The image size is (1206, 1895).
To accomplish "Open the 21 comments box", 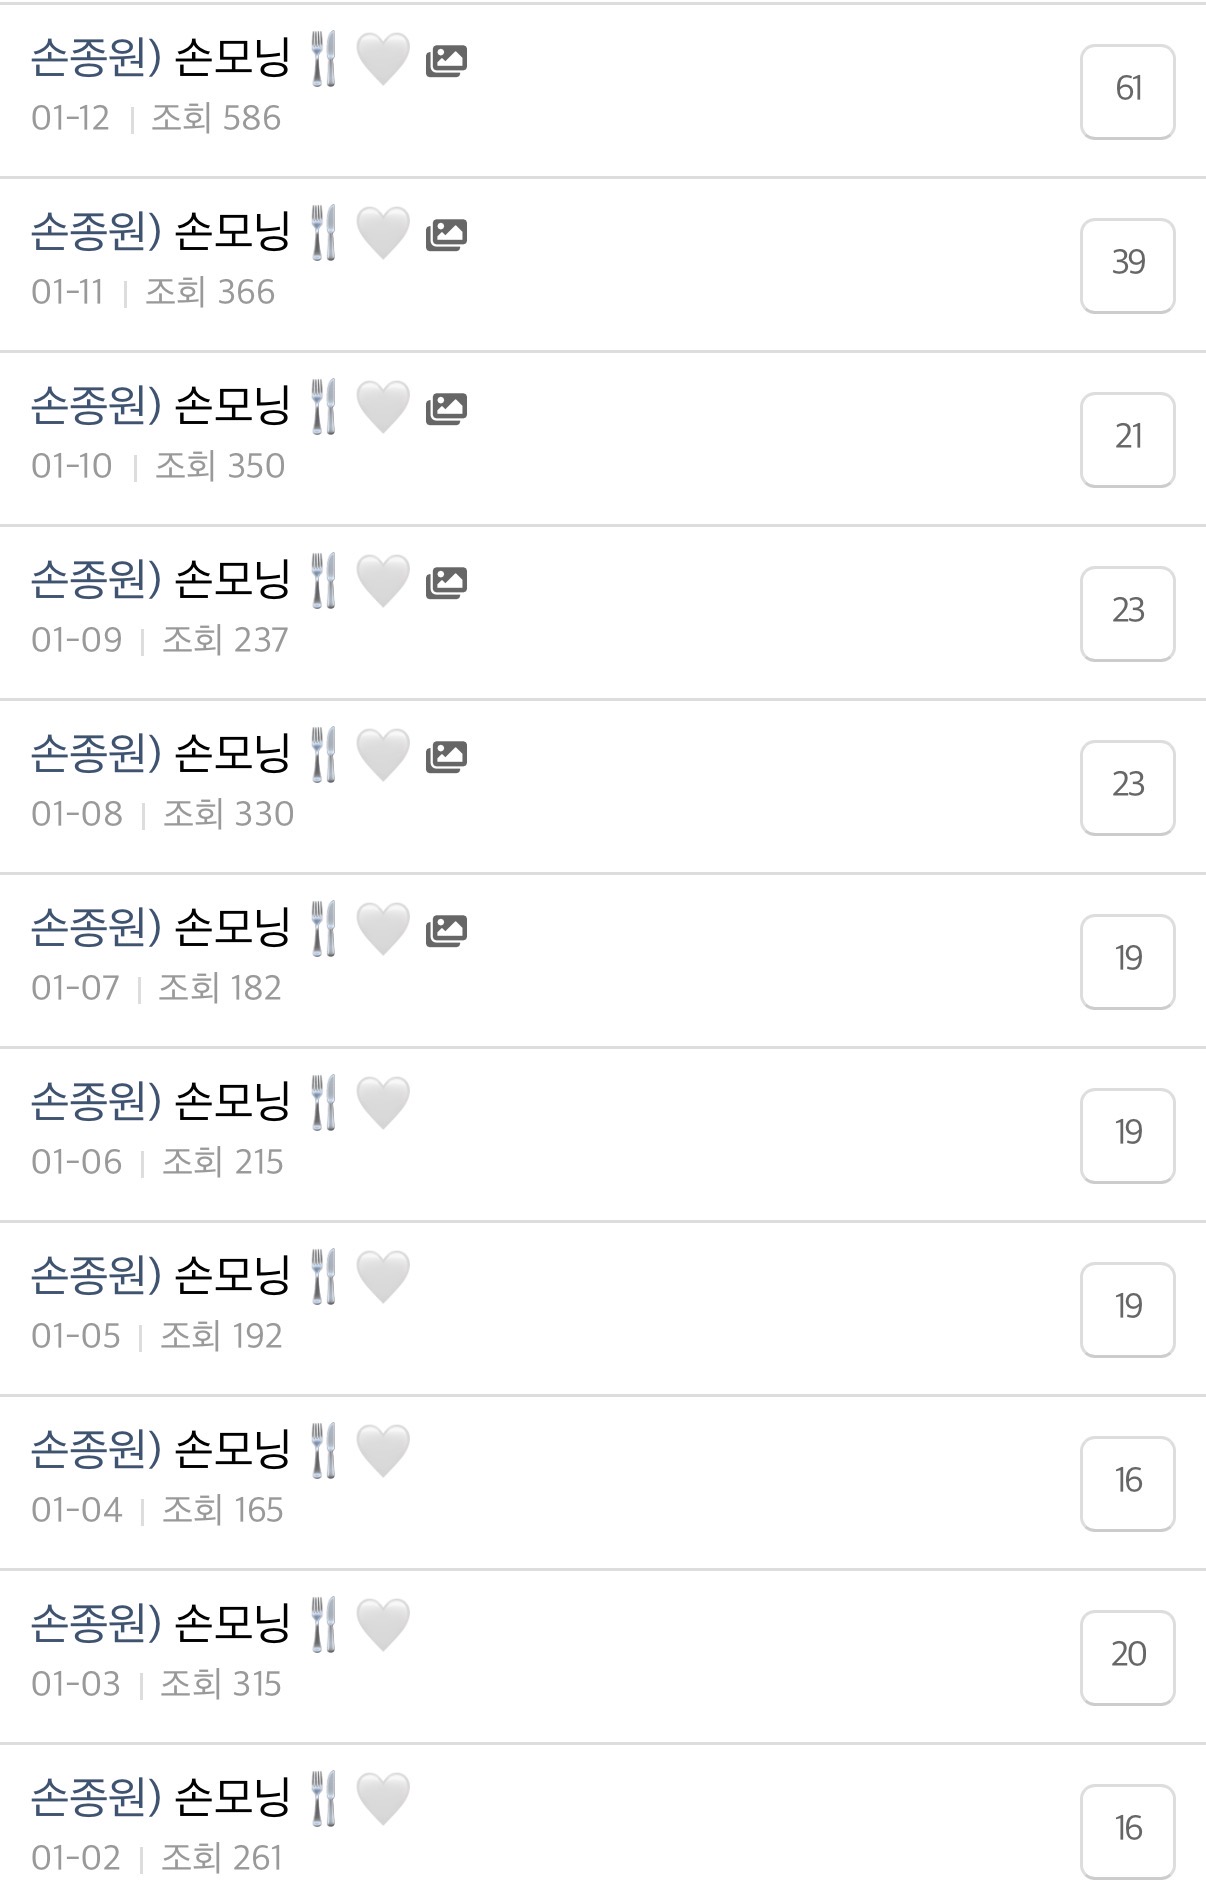I will click(1127, 439).
